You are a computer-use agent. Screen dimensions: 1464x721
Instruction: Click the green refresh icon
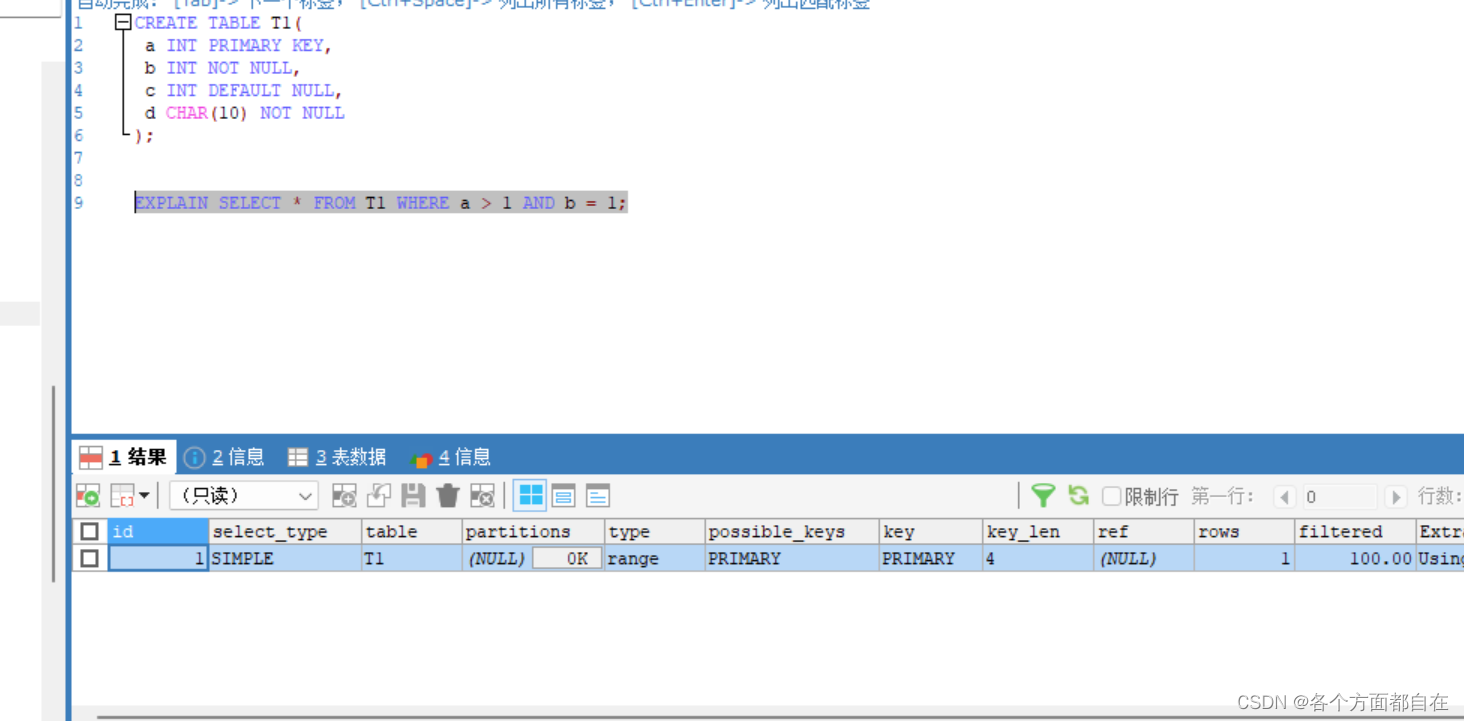[x=1078, y=495]
